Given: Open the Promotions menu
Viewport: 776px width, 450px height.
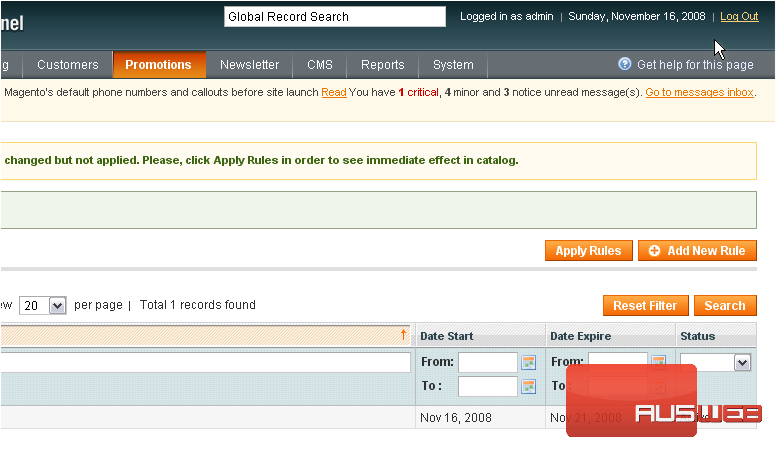Looking at the screenshot, I should 158,65.
